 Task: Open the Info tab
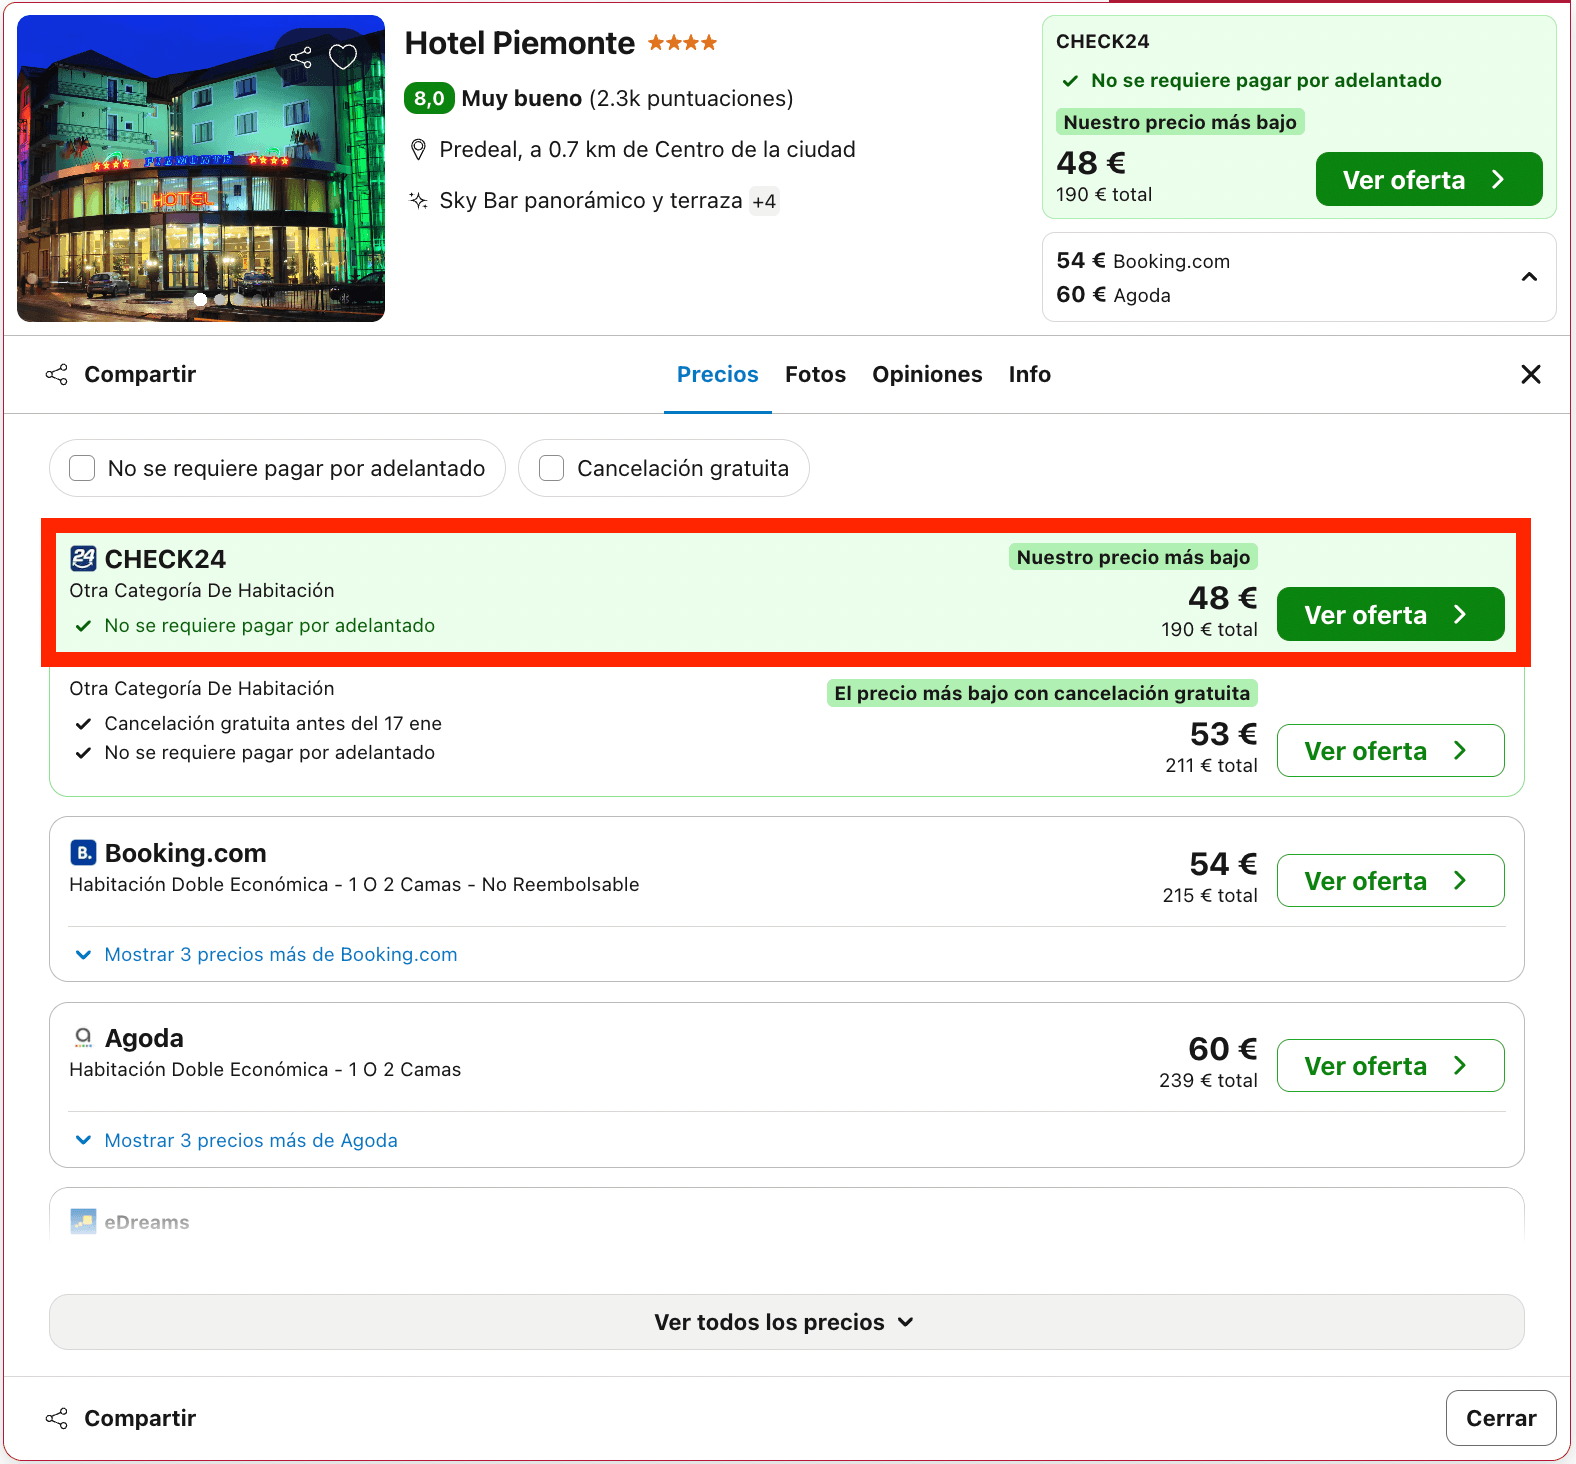tap(1030, 374)
